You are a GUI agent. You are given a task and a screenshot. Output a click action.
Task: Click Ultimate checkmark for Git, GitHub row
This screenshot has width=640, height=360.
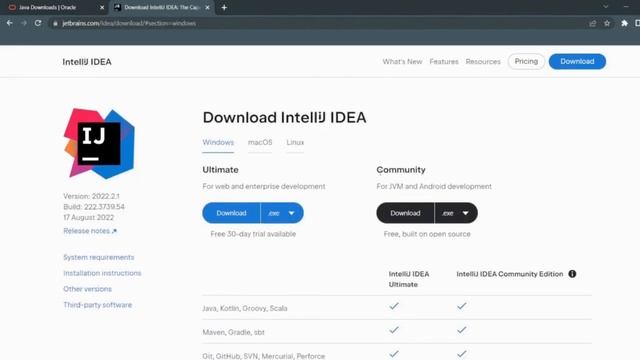click(x=394, y=354)
